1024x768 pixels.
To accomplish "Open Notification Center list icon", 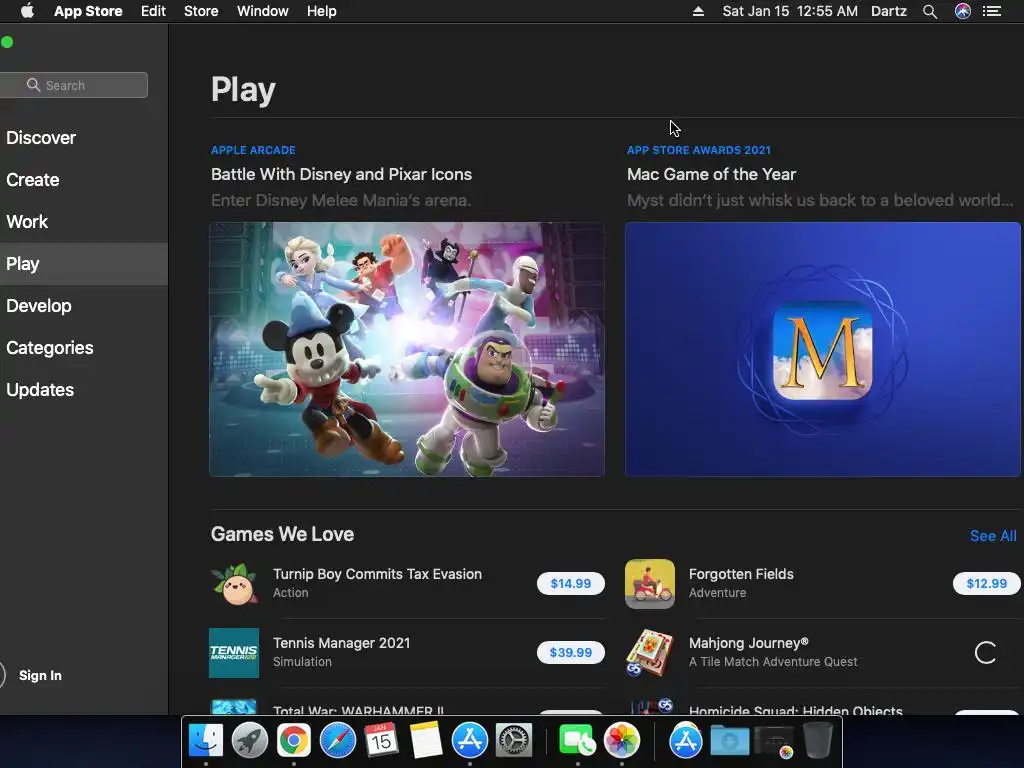I will click(x=992, y=11).
